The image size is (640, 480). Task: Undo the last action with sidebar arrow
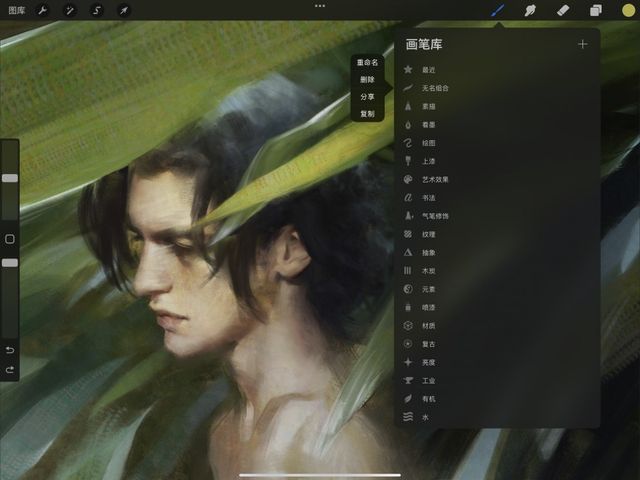(10, 350)
